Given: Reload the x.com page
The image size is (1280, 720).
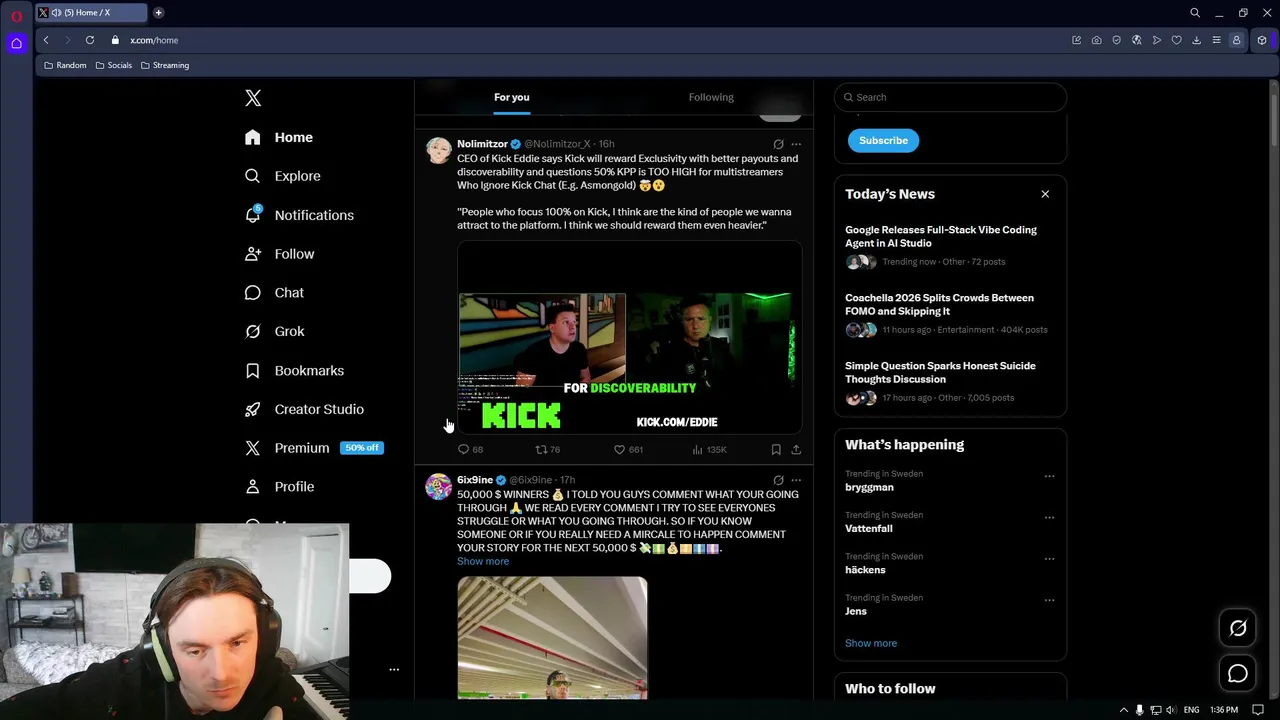Looking at the screenshot, I should (x=90, y=40).
